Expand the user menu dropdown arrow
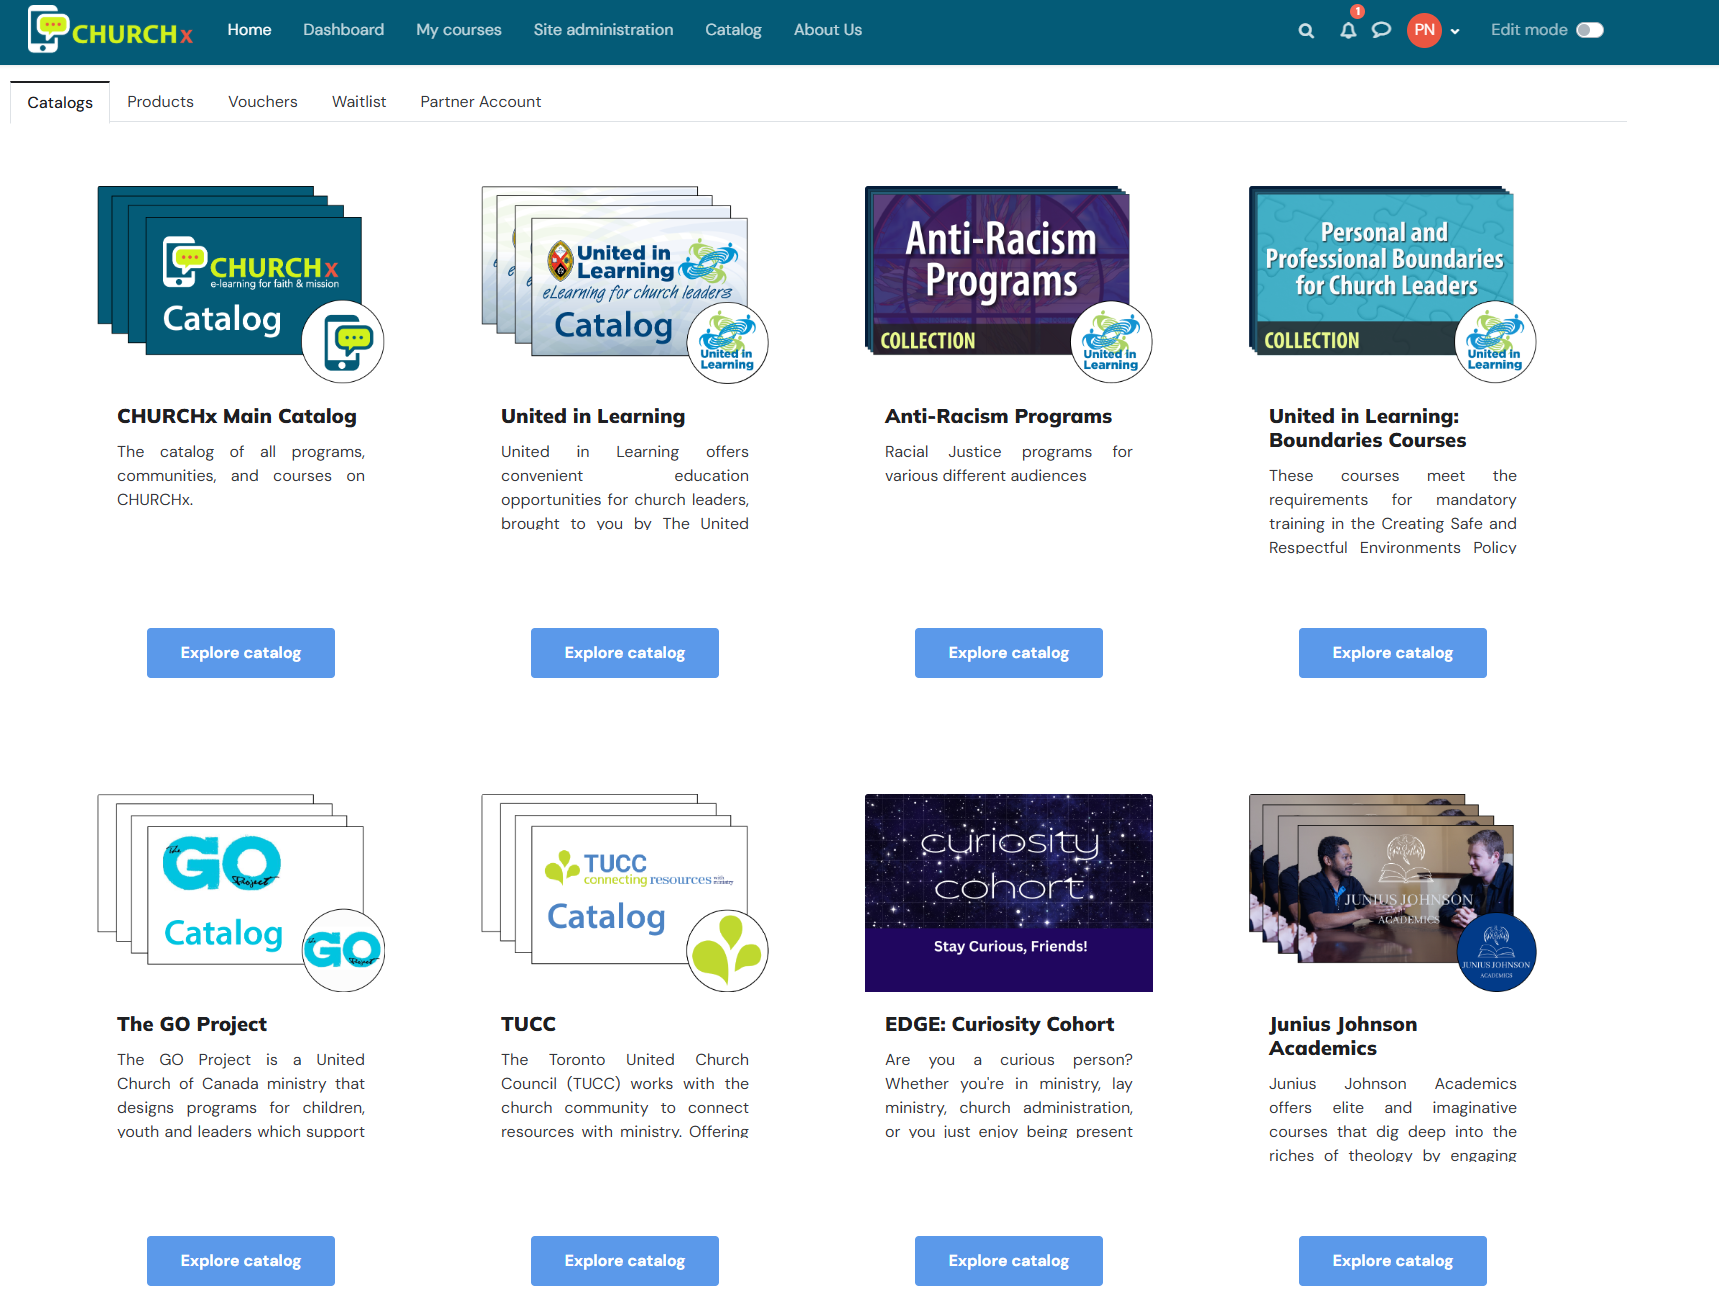1719x1297 pixels. pos(1455,31)
